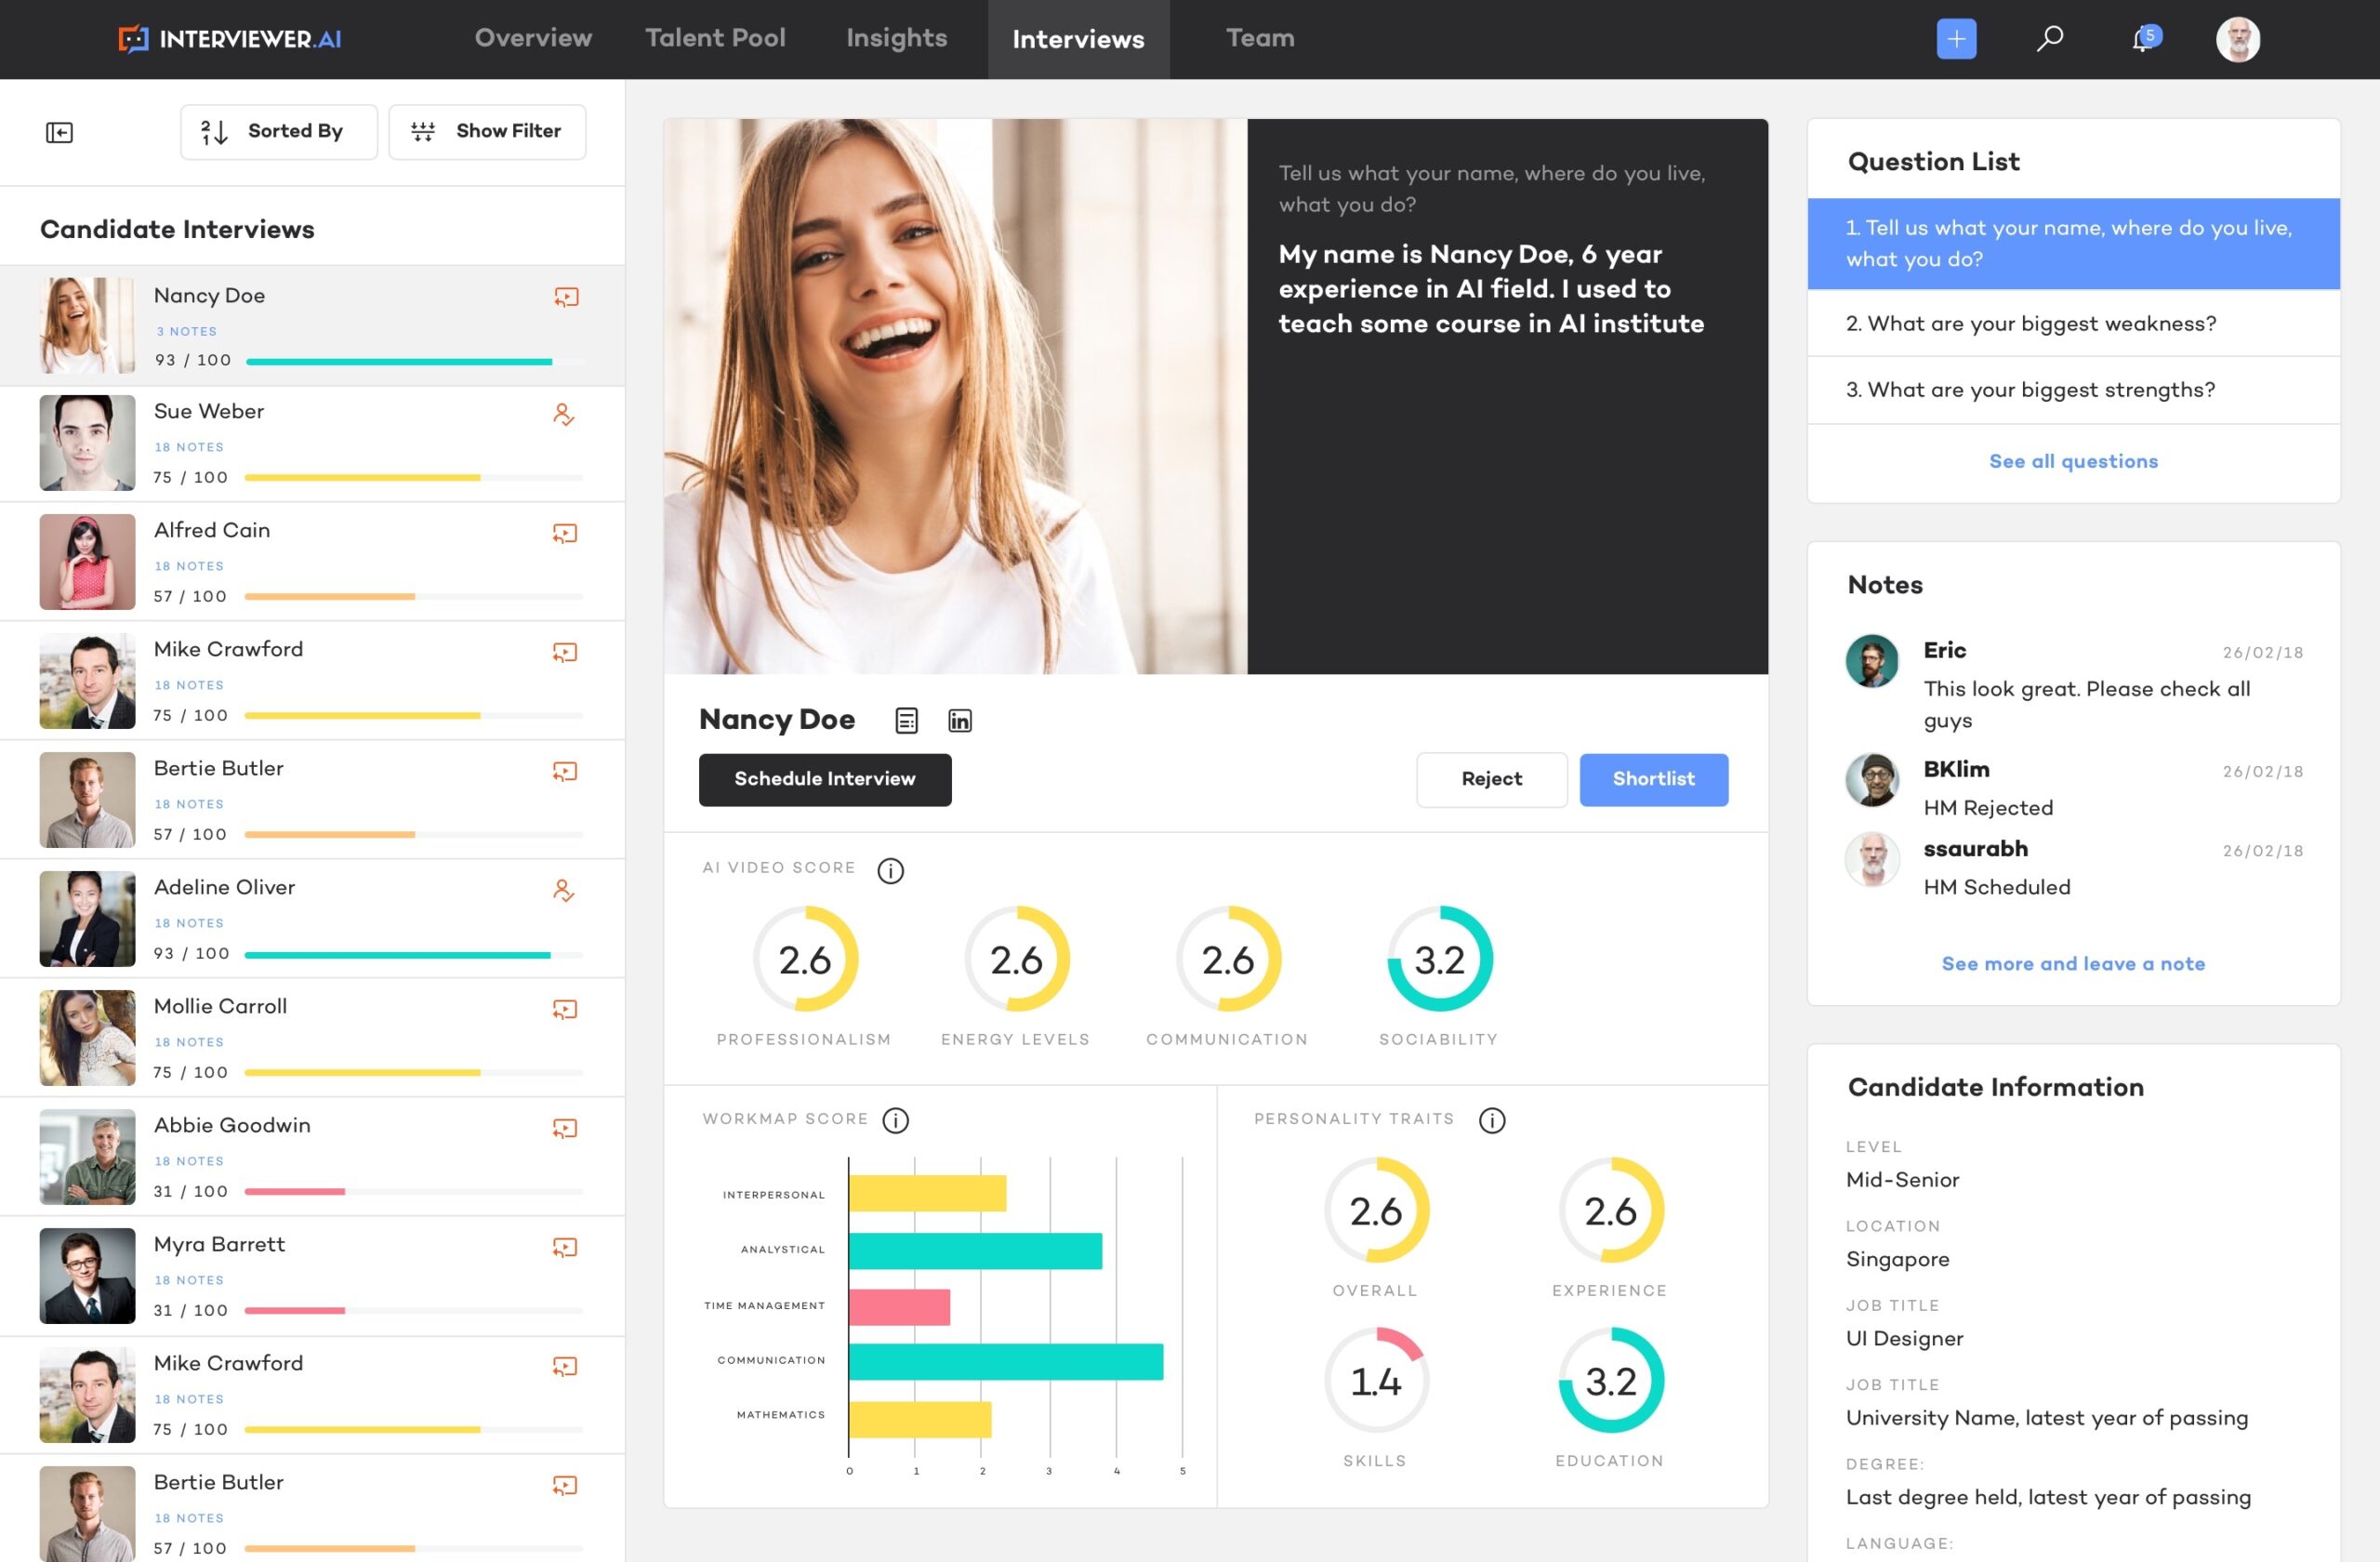This screenshot has height=1562, width=2380.
Task: Open user avatar profile menu
Action: (x=2237, y=39)
